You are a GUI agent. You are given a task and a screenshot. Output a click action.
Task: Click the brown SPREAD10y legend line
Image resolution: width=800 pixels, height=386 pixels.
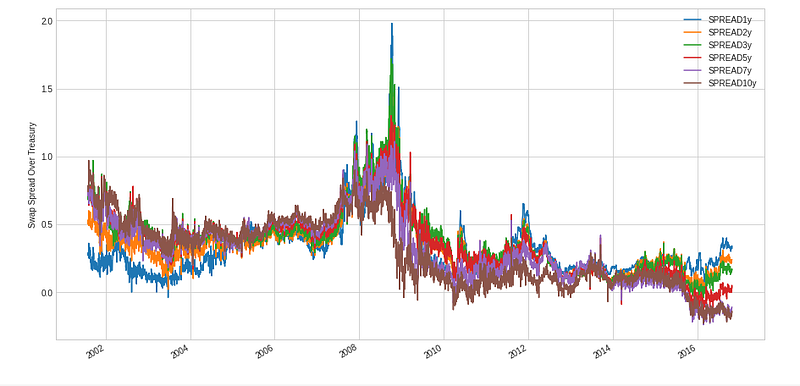(693, 84)
